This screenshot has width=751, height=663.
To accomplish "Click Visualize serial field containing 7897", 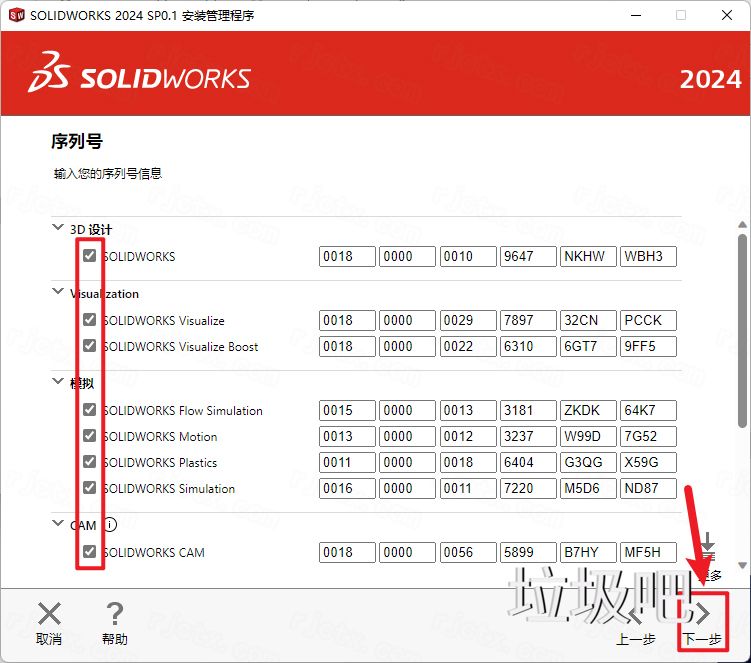I will [x=528, y=320].
